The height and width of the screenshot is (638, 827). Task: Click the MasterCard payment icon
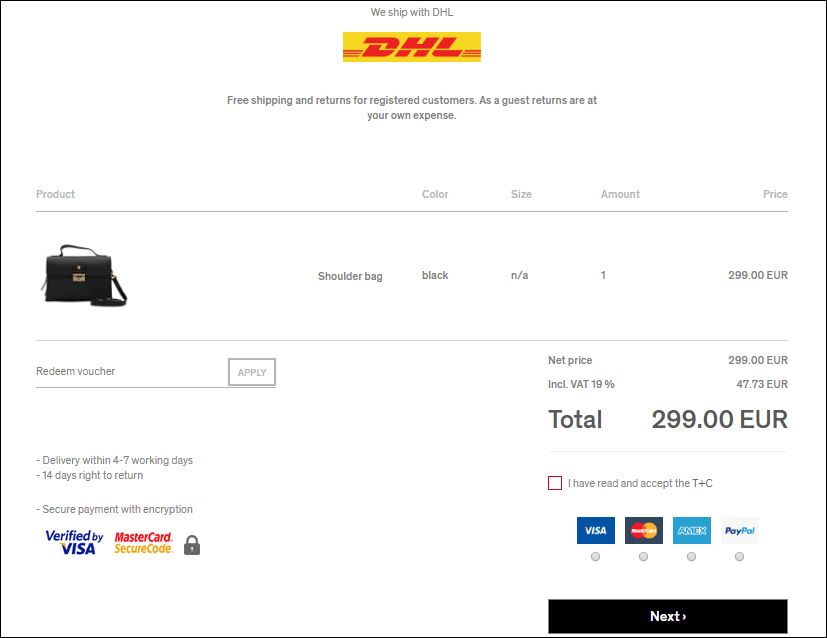643,530
